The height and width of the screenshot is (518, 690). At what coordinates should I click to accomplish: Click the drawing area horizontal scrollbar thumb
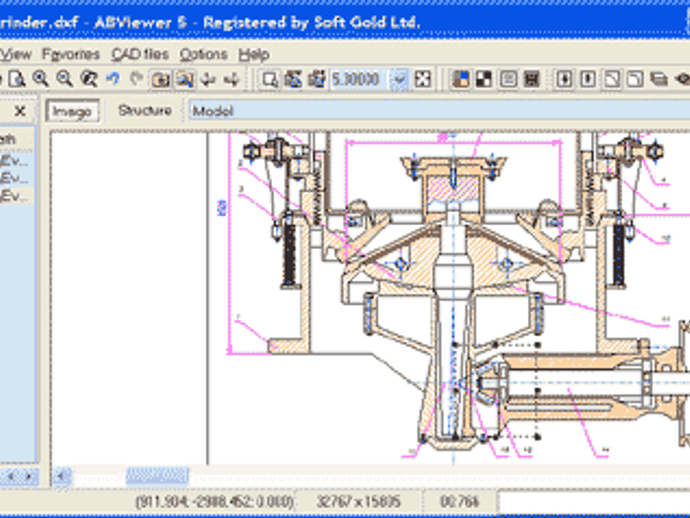[157, 476]
